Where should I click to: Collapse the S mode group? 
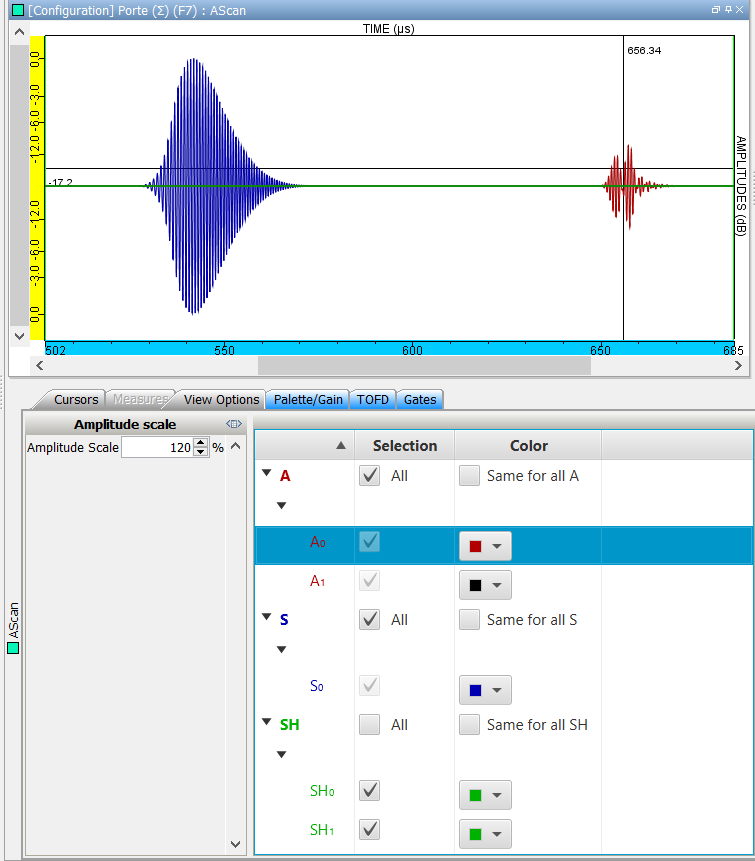(266, 619)
